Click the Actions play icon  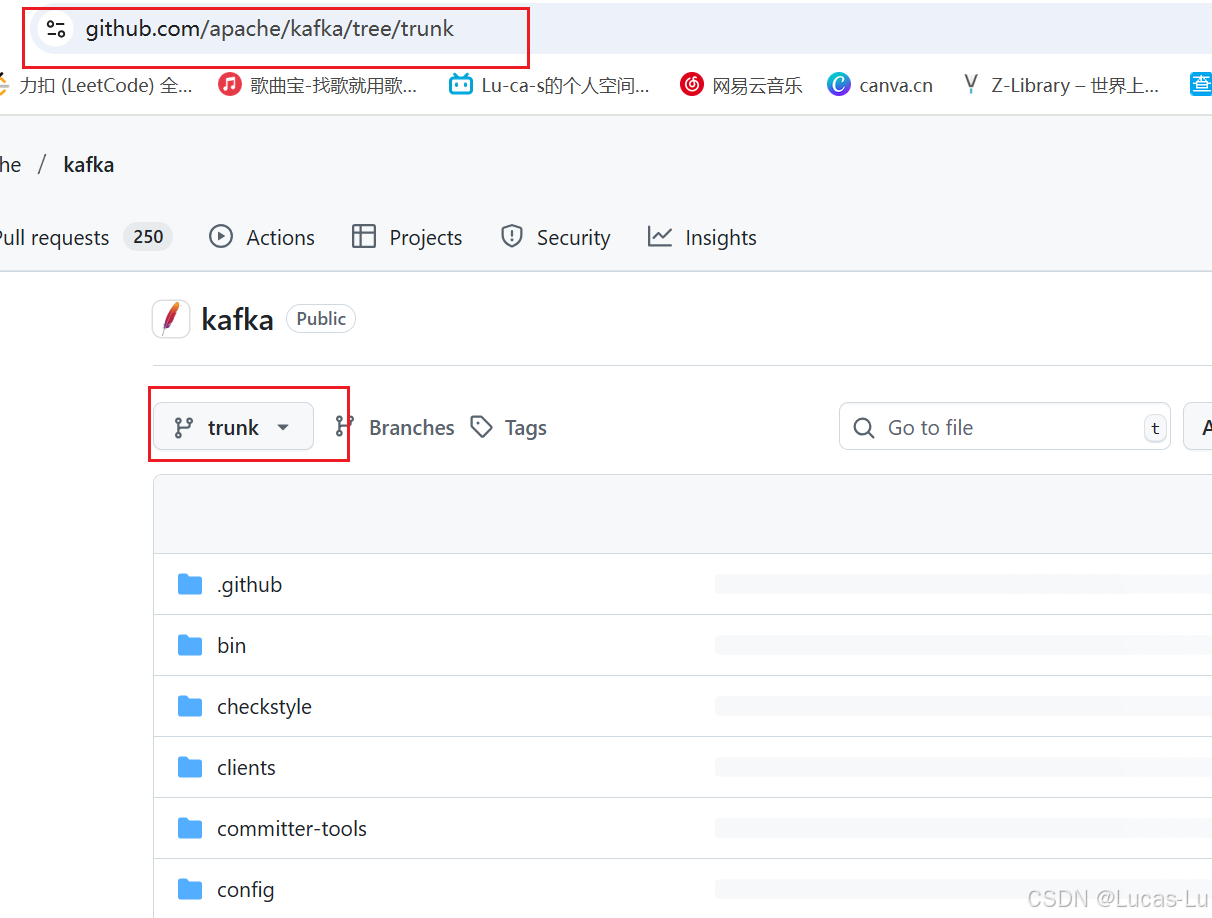pos(221,237)
